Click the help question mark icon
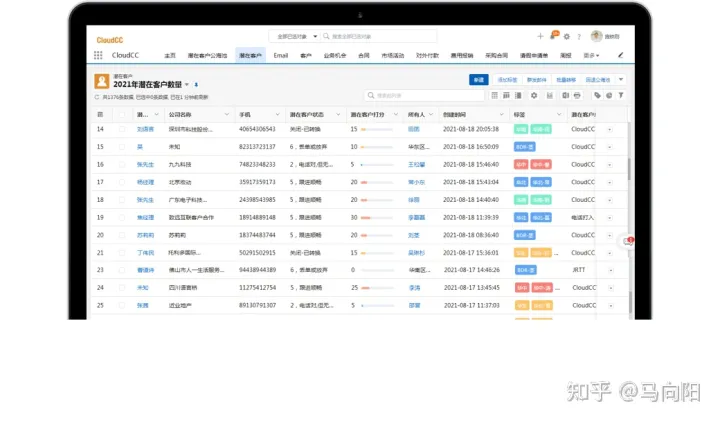 [578, 36]
